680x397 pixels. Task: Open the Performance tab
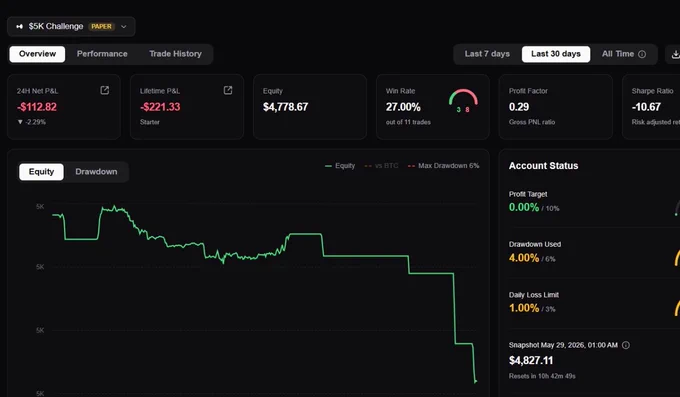click(x=102, y=54)
